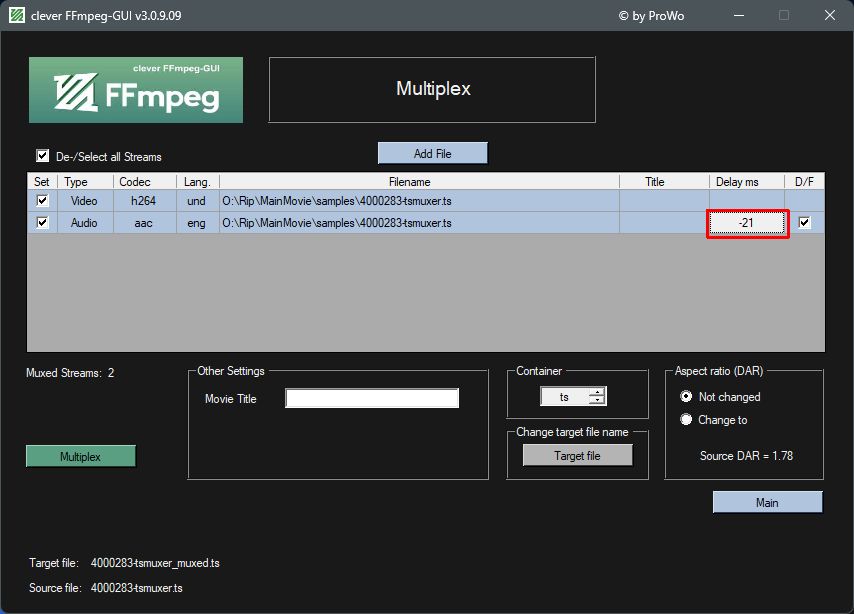Click the FFmpeg logo banner
Image resolution: width=854 pixels, height=614 pixels.
click(x=136, y=90)
